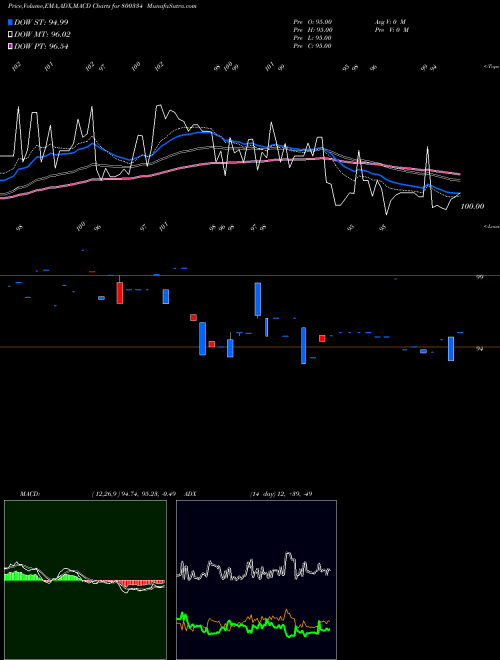Click the 99 price axis label
This screenshot has height=660, width=500.
click(479, 277)
